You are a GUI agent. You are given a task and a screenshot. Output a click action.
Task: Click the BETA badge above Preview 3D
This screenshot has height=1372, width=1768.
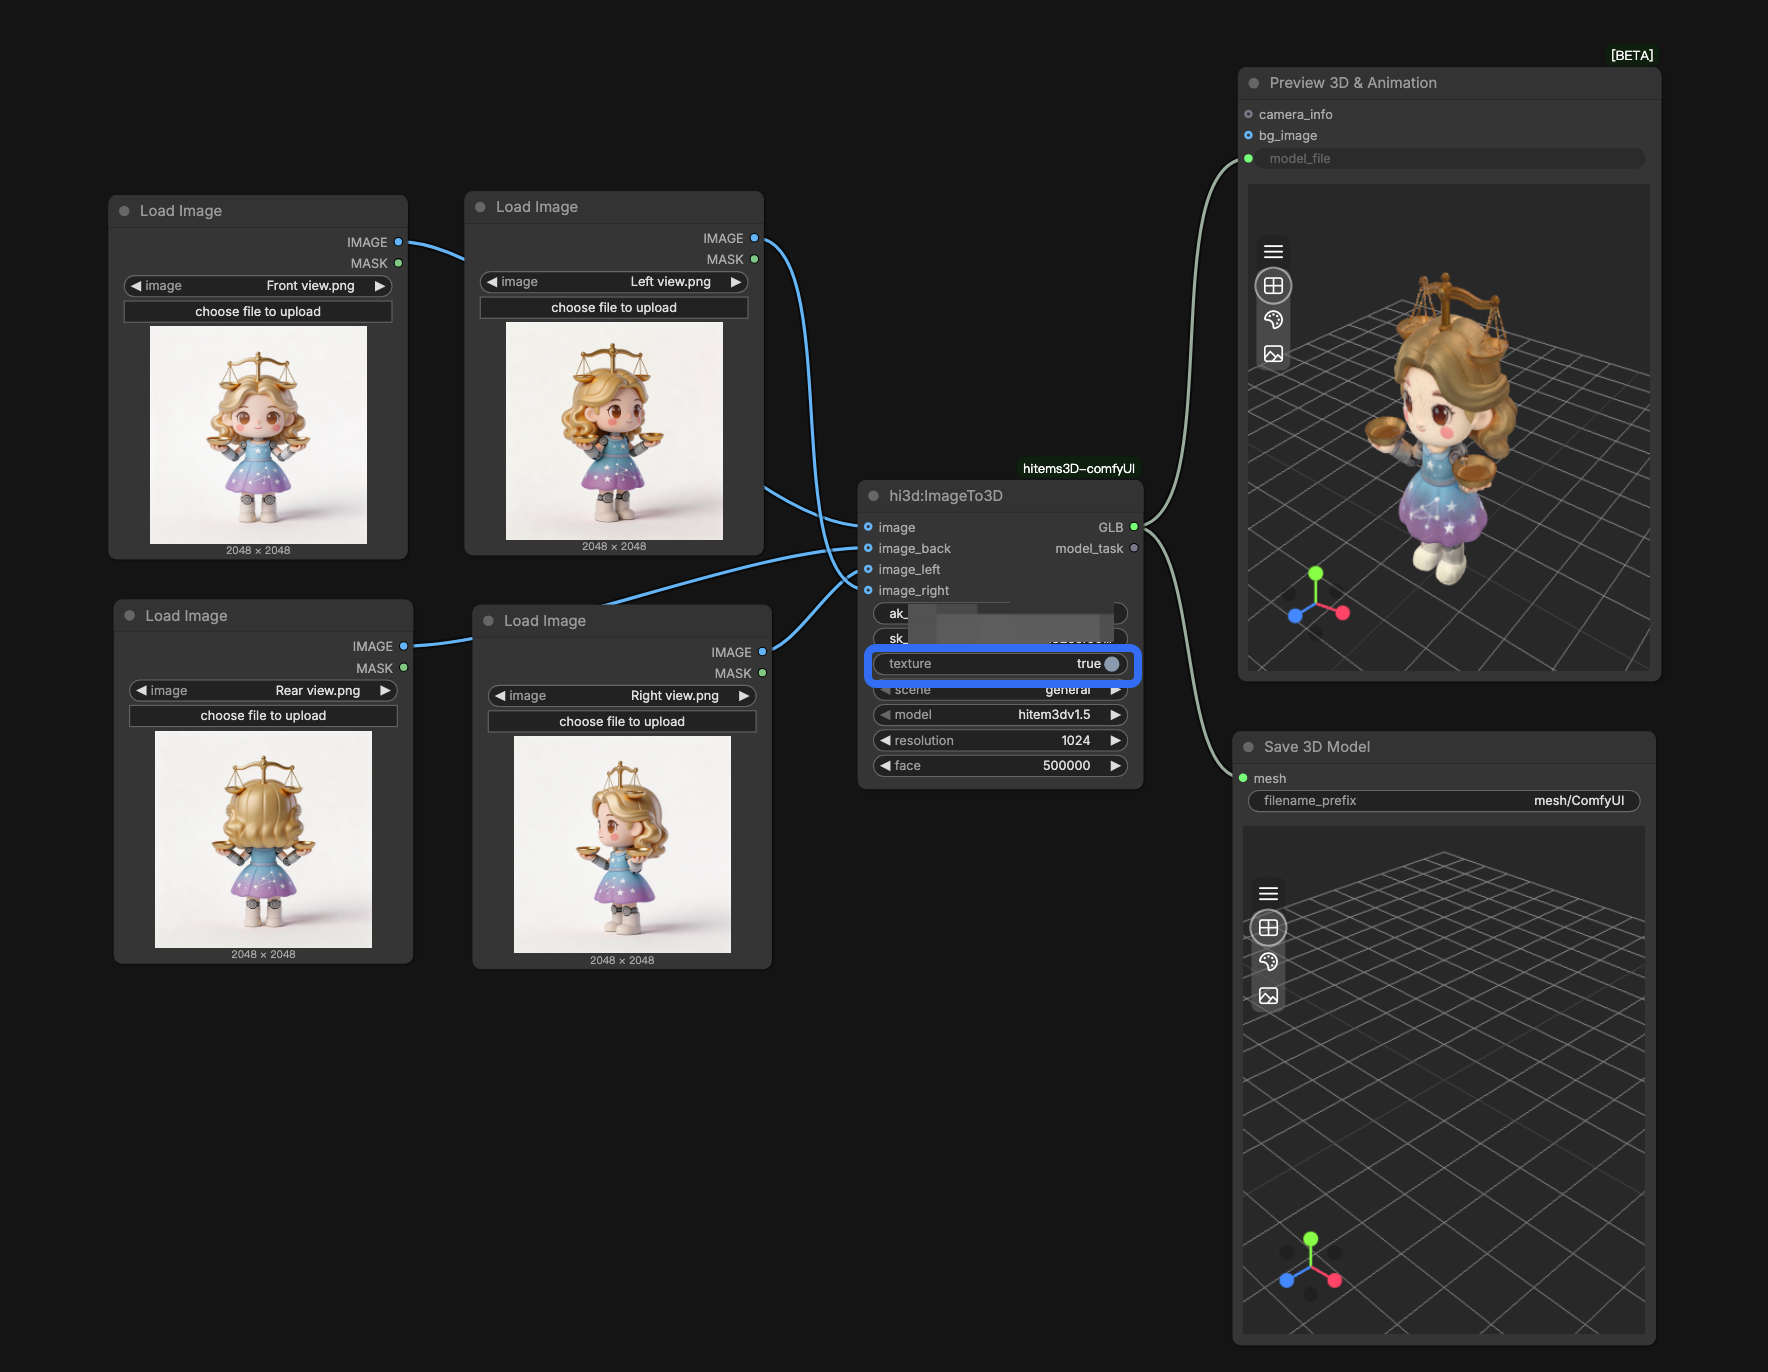click(1631, 55)
